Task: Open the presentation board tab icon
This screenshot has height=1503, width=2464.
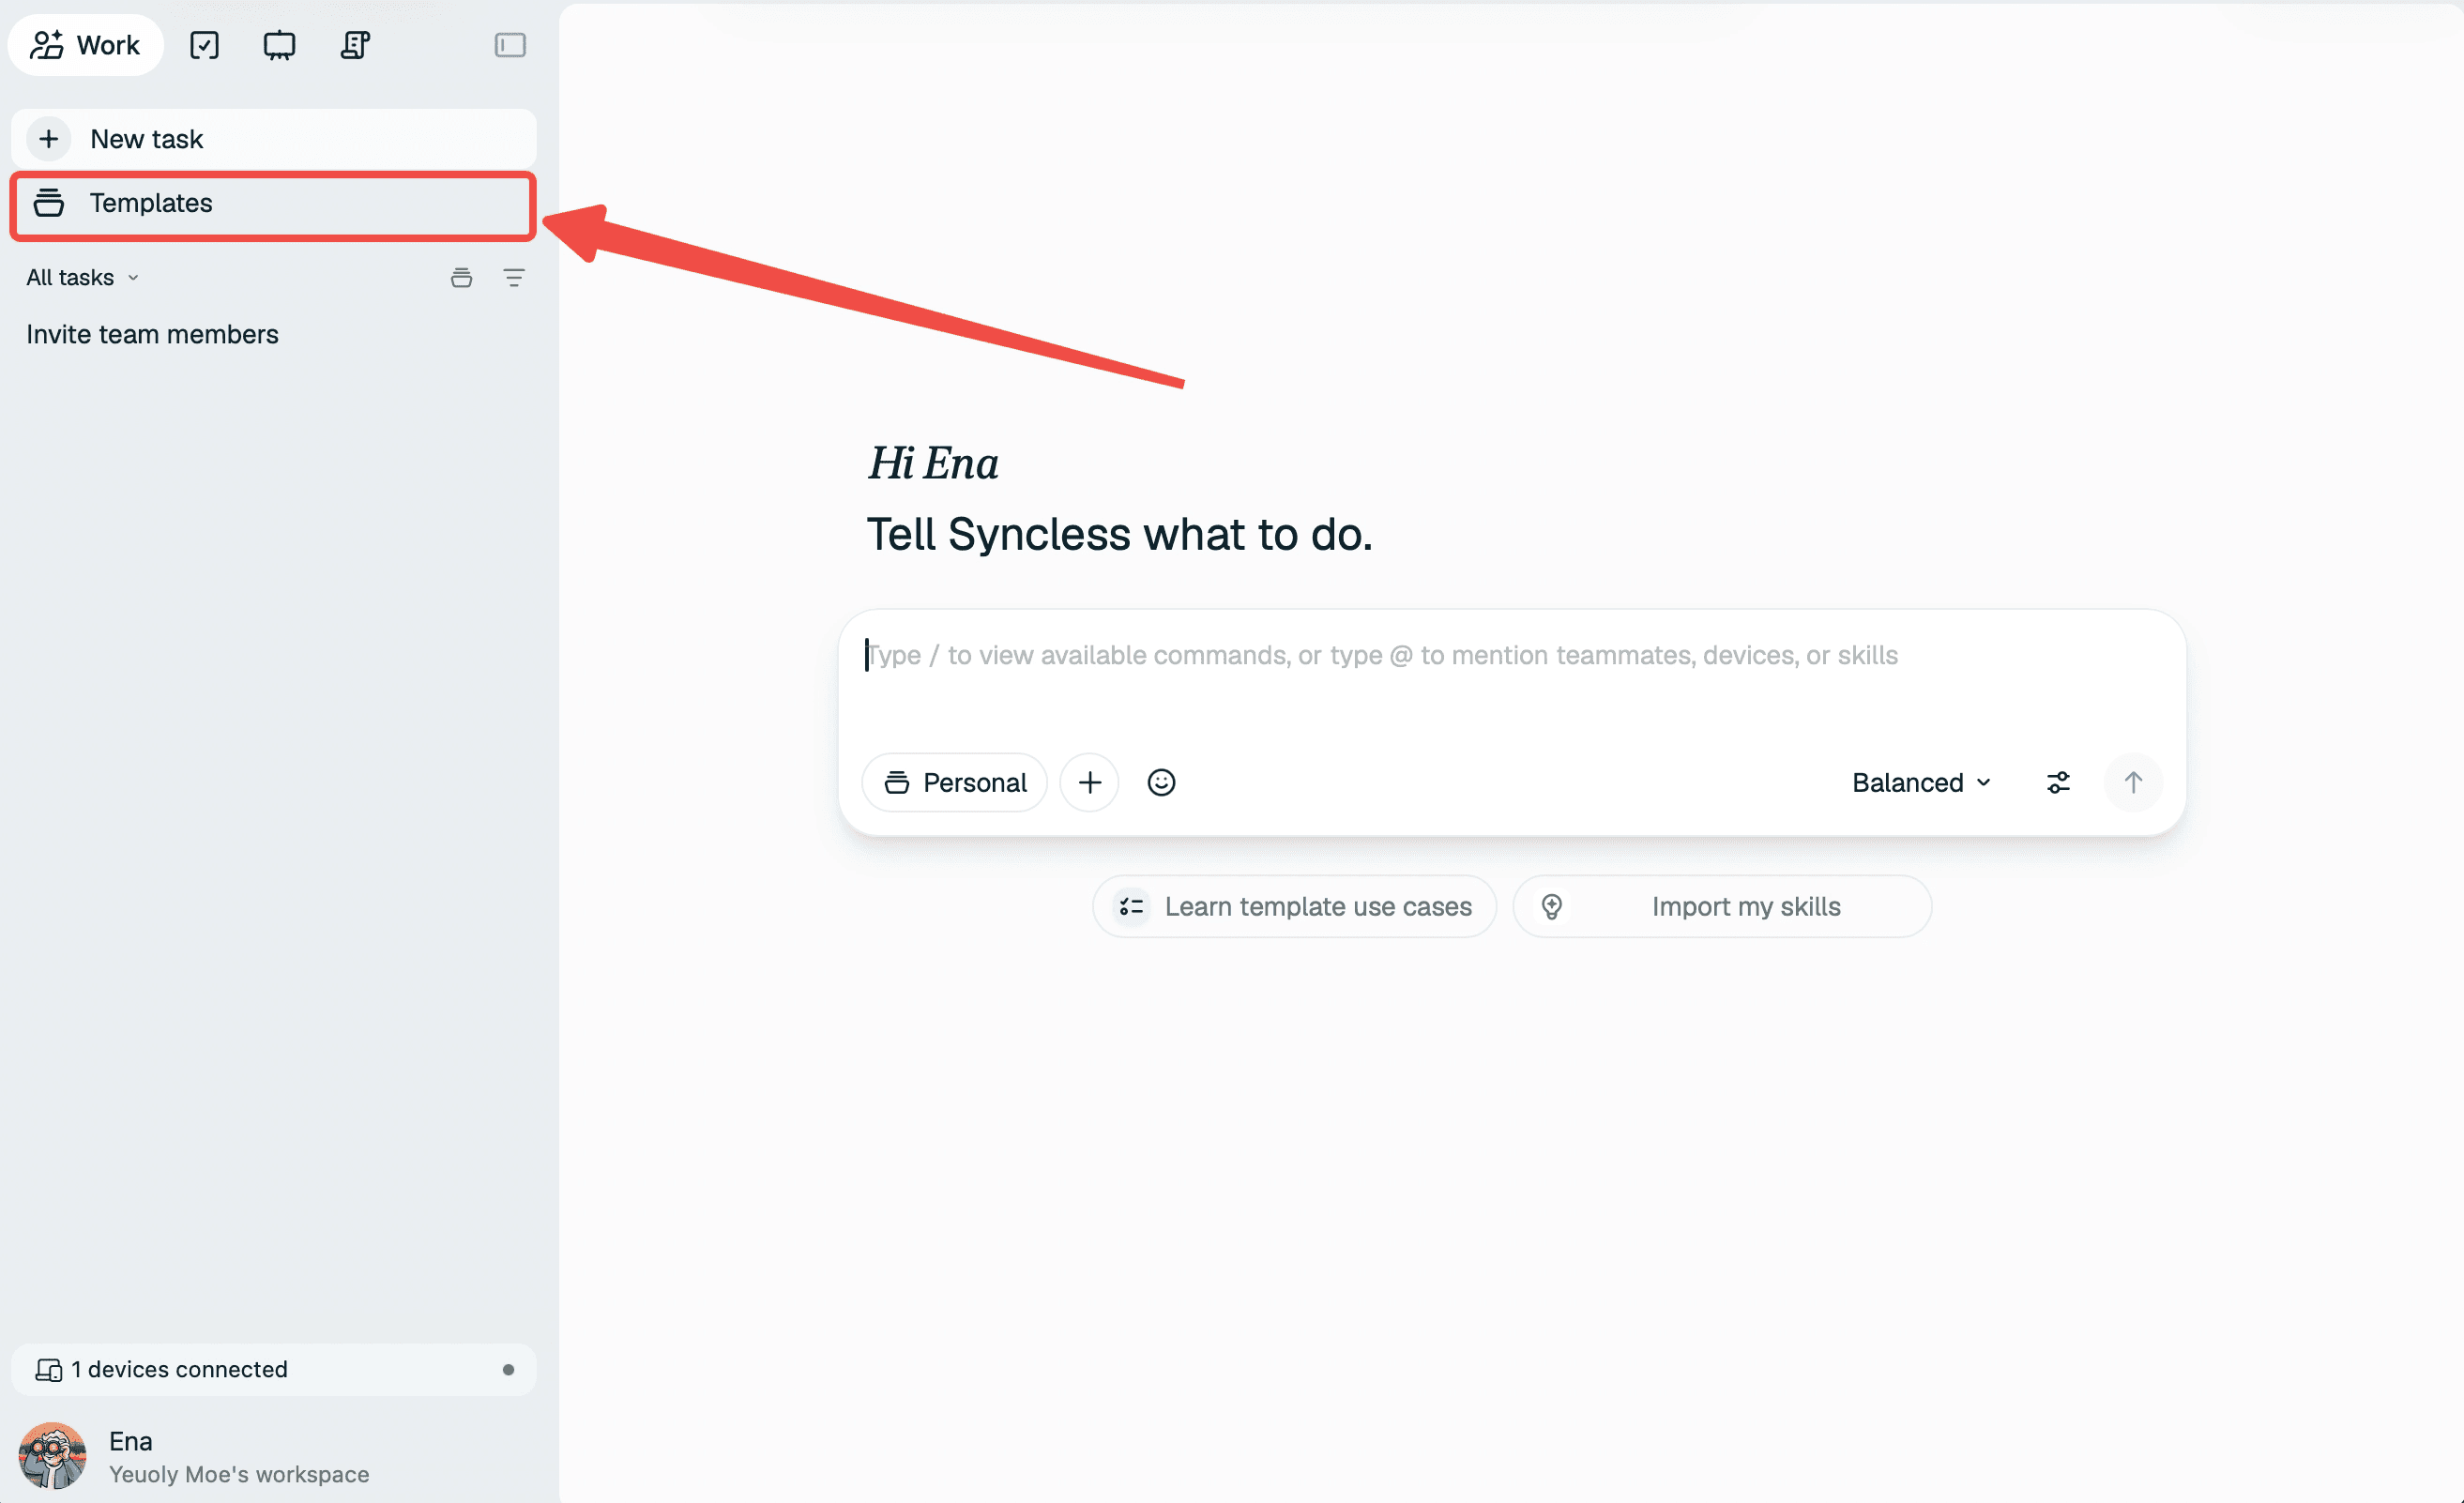Action: [279, 45]
